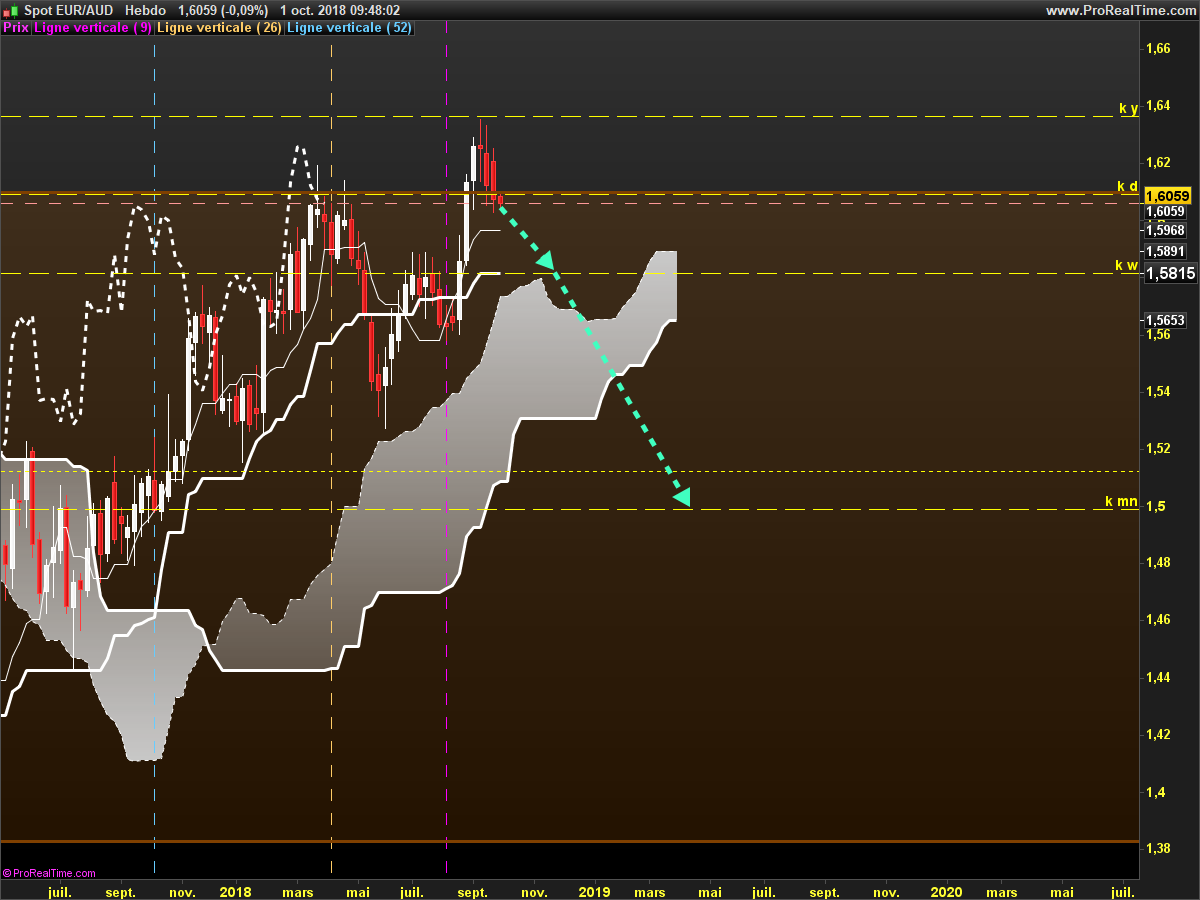The image size is (1200, 900).
Task: Click the teal arrowhead above the cloud
Action: [546, 261]
